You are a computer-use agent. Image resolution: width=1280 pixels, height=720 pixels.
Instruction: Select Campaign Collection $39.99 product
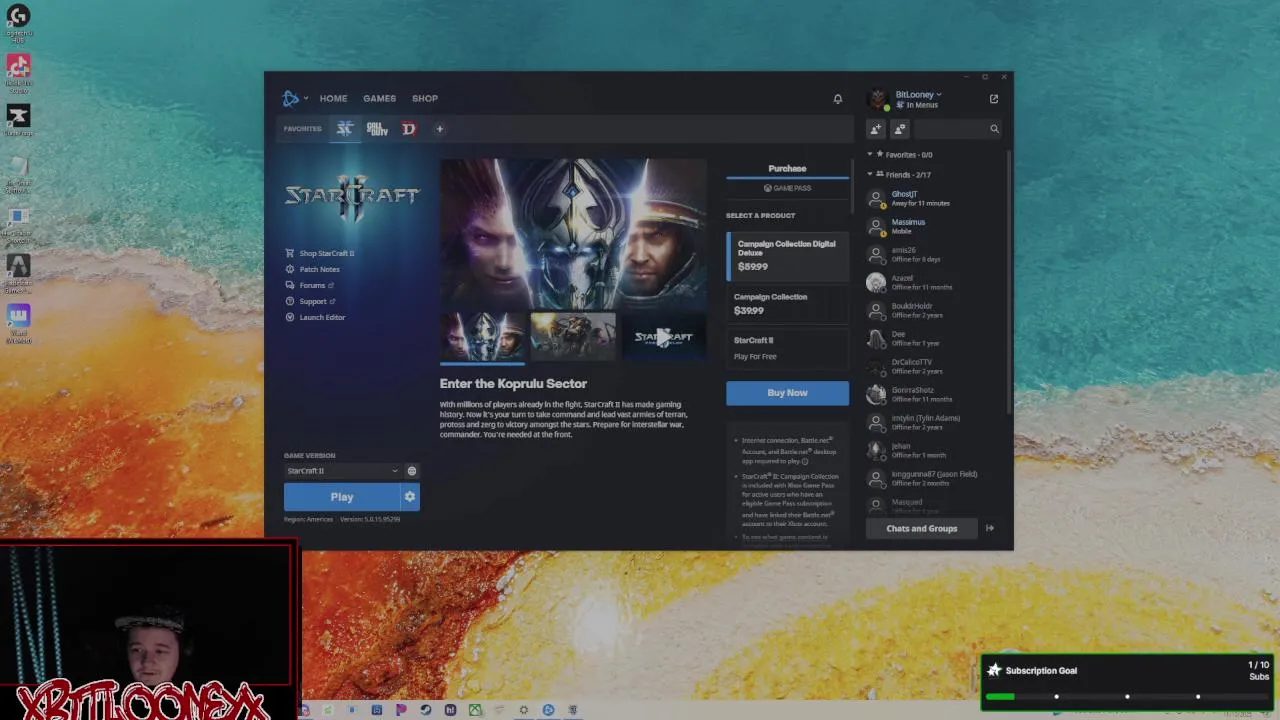788,304
